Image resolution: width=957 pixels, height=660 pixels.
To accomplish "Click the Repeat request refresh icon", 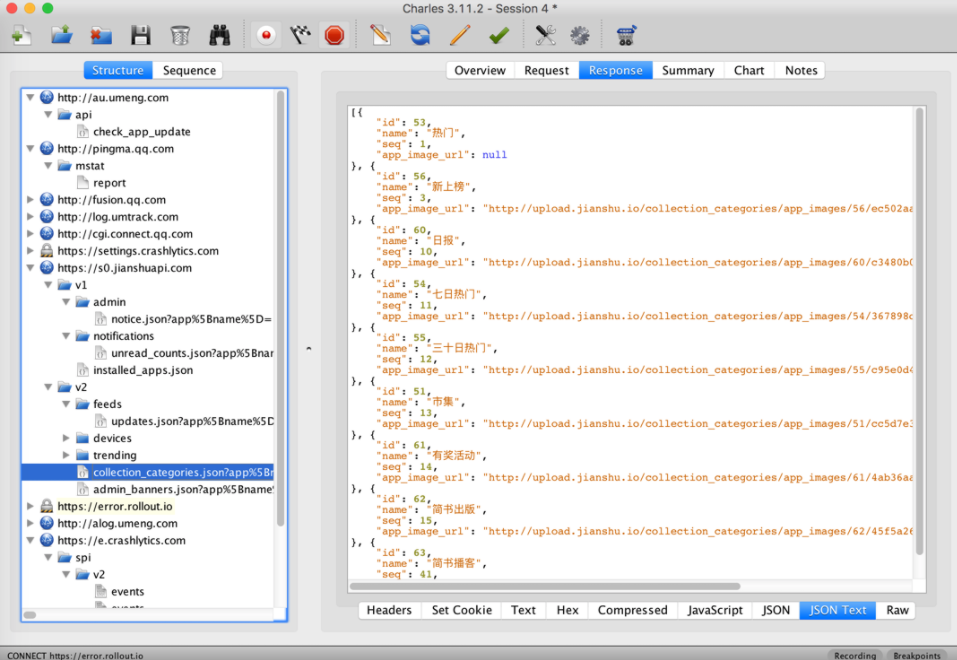I will pyautogui.click(x=420, y=36).
